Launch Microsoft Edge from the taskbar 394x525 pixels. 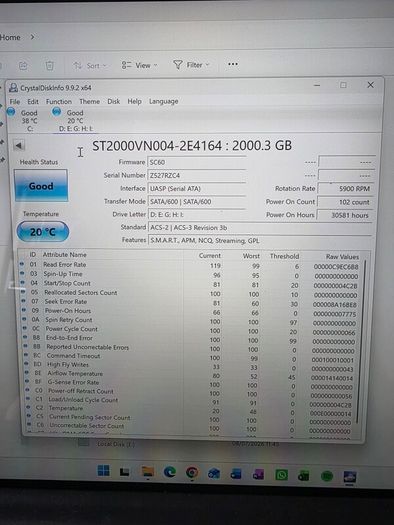(170, 472)
